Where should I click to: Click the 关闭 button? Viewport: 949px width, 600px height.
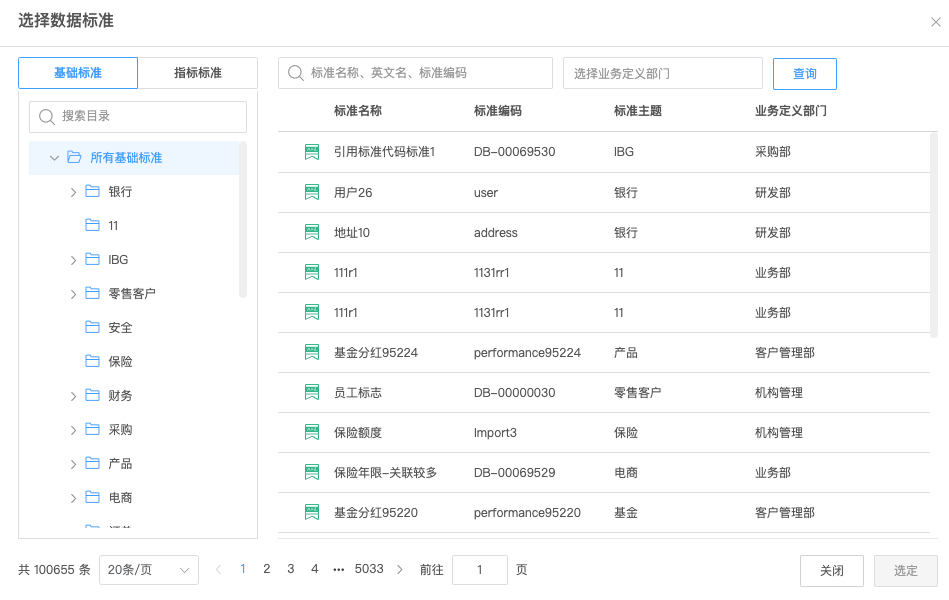[x=832, y=570]
